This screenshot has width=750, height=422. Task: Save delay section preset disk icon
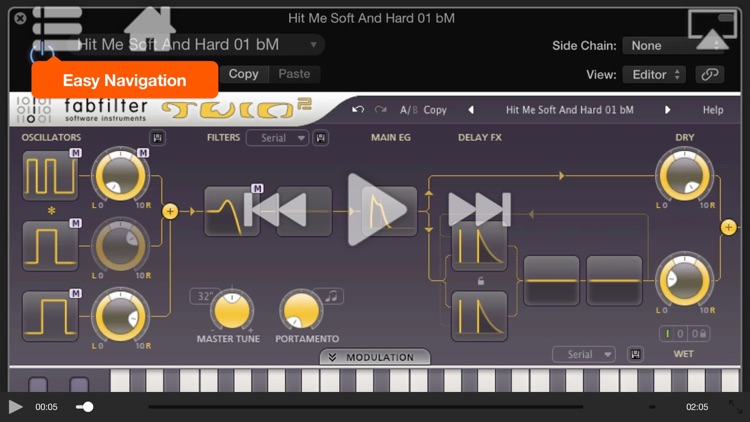(635, 355)
